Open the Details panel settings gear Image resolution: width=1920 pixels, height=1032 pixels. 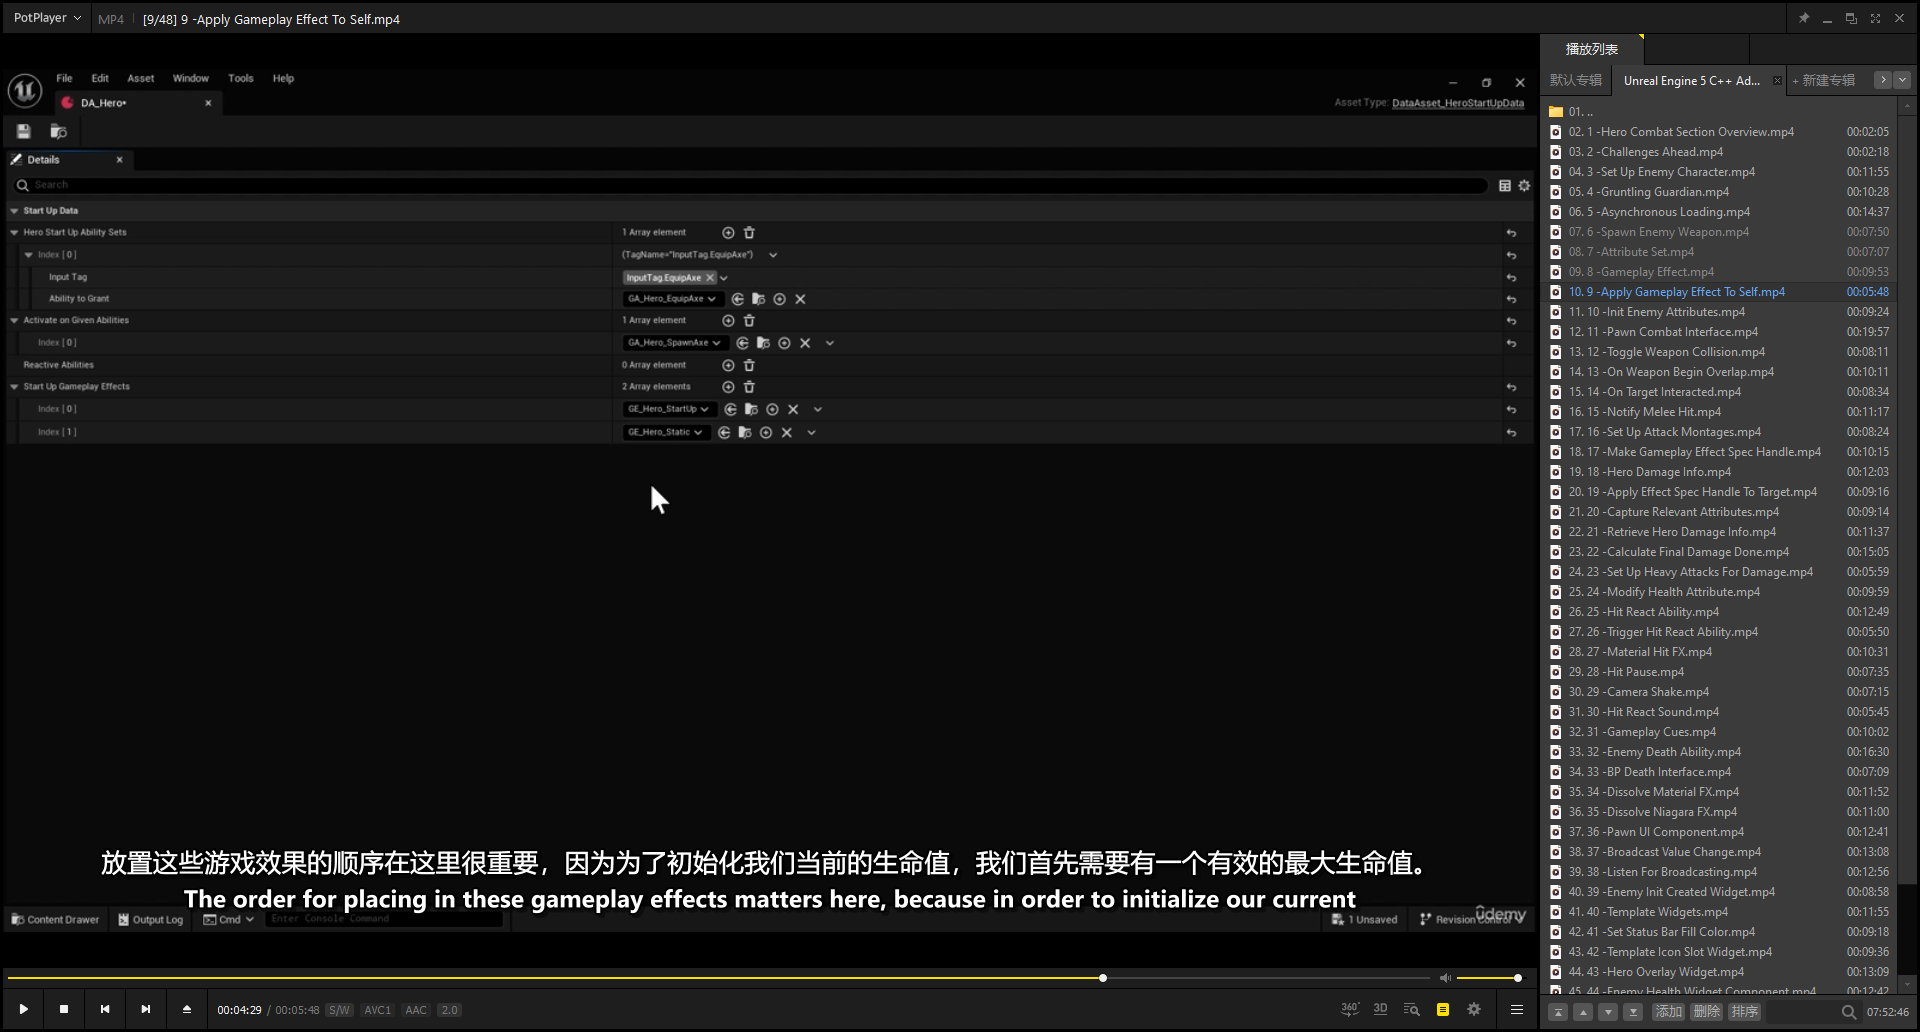pos(1524,185)
